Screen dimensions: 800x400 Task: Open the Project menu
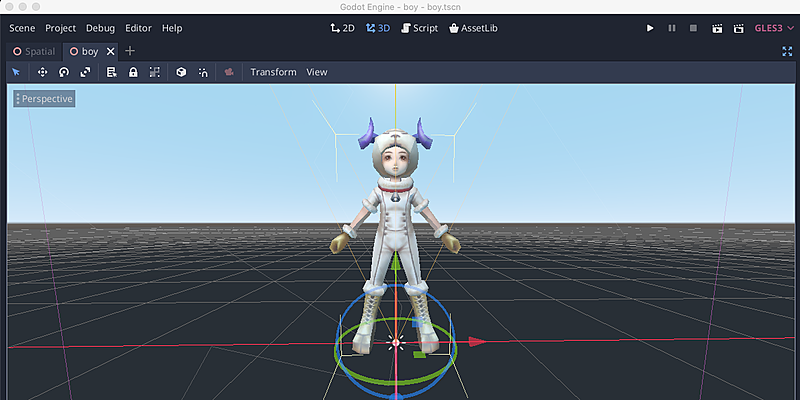click(60, 29)
